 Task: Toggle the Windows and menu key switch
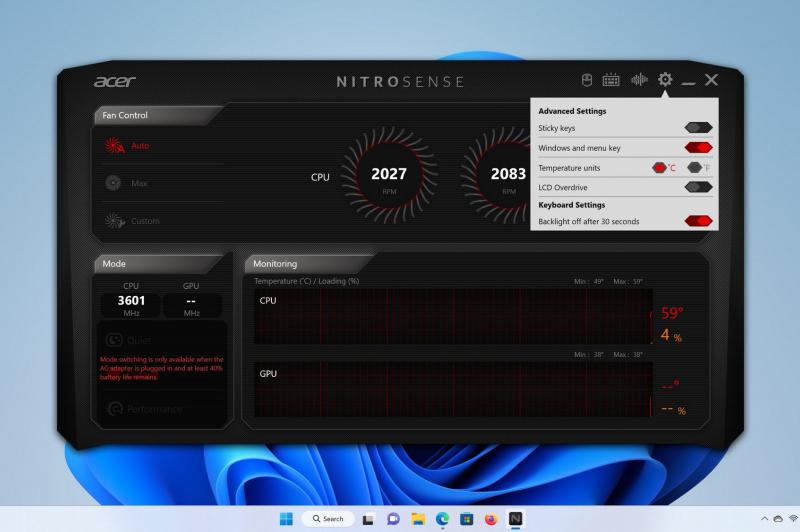coord(698,148)
